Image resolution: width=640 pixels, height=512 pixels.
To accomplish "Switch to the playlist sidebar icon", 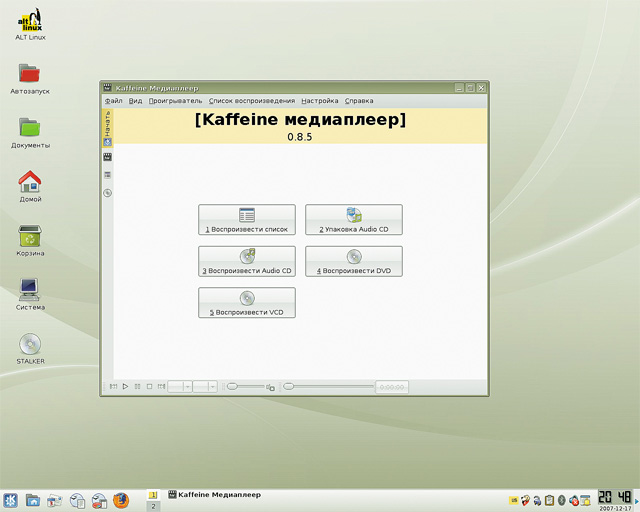I will [x=107, y=175].
